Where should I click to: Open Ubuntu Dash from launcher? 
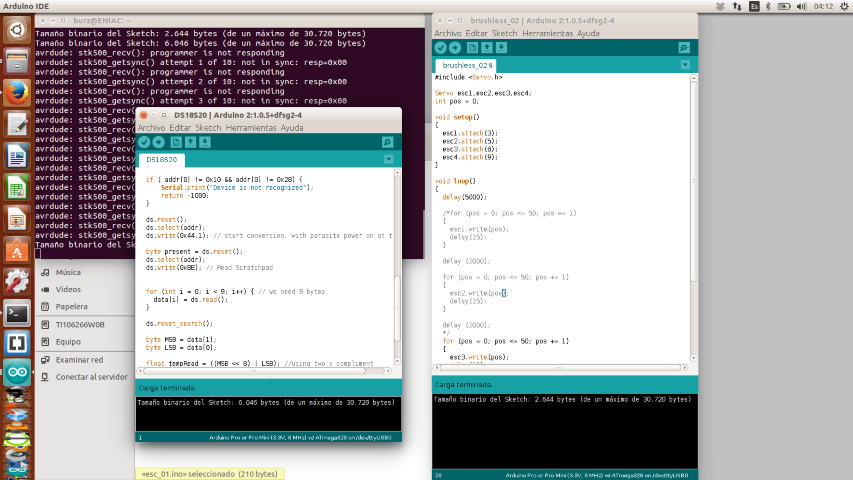tap(17, 29)
